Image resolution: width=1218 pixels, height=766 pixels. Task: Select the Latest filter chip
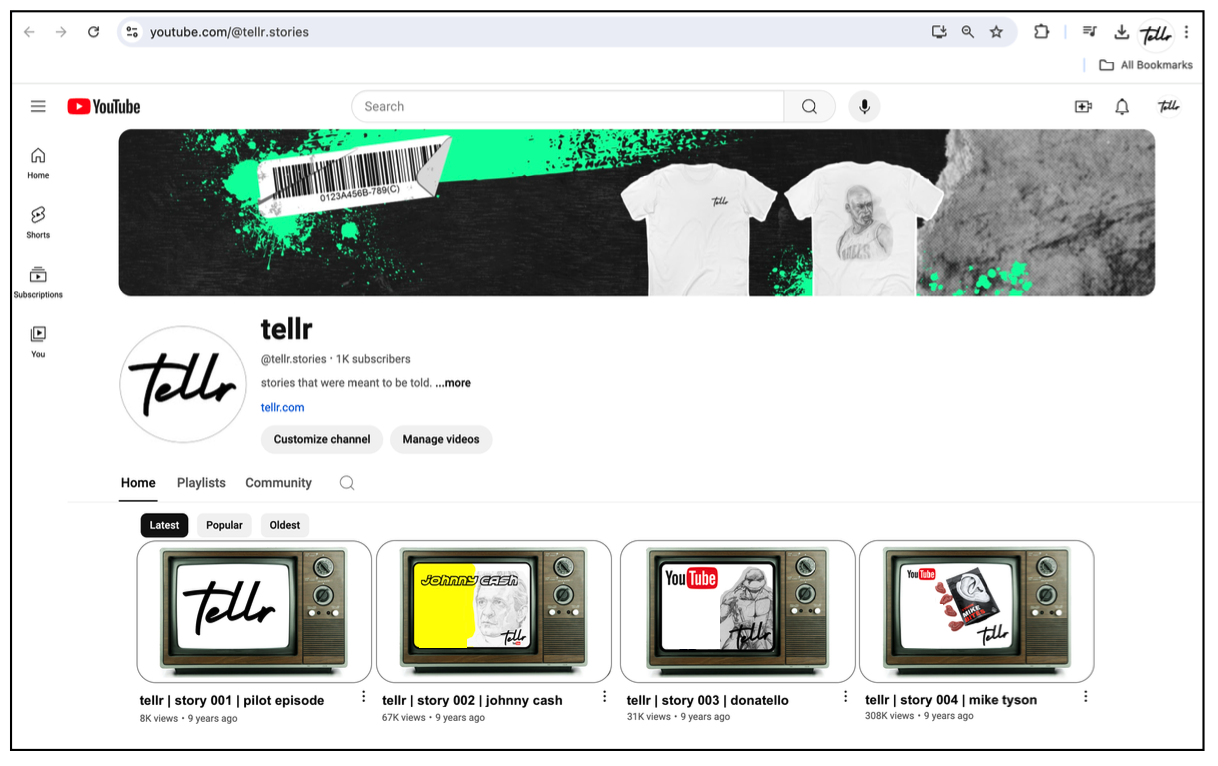pos(164,525)
